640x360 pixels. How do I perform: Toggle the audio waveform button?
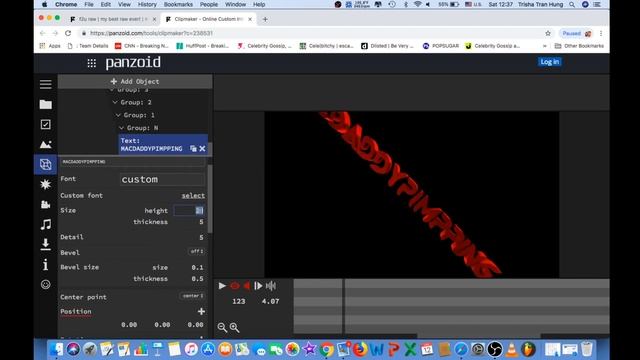pos(271,286)
